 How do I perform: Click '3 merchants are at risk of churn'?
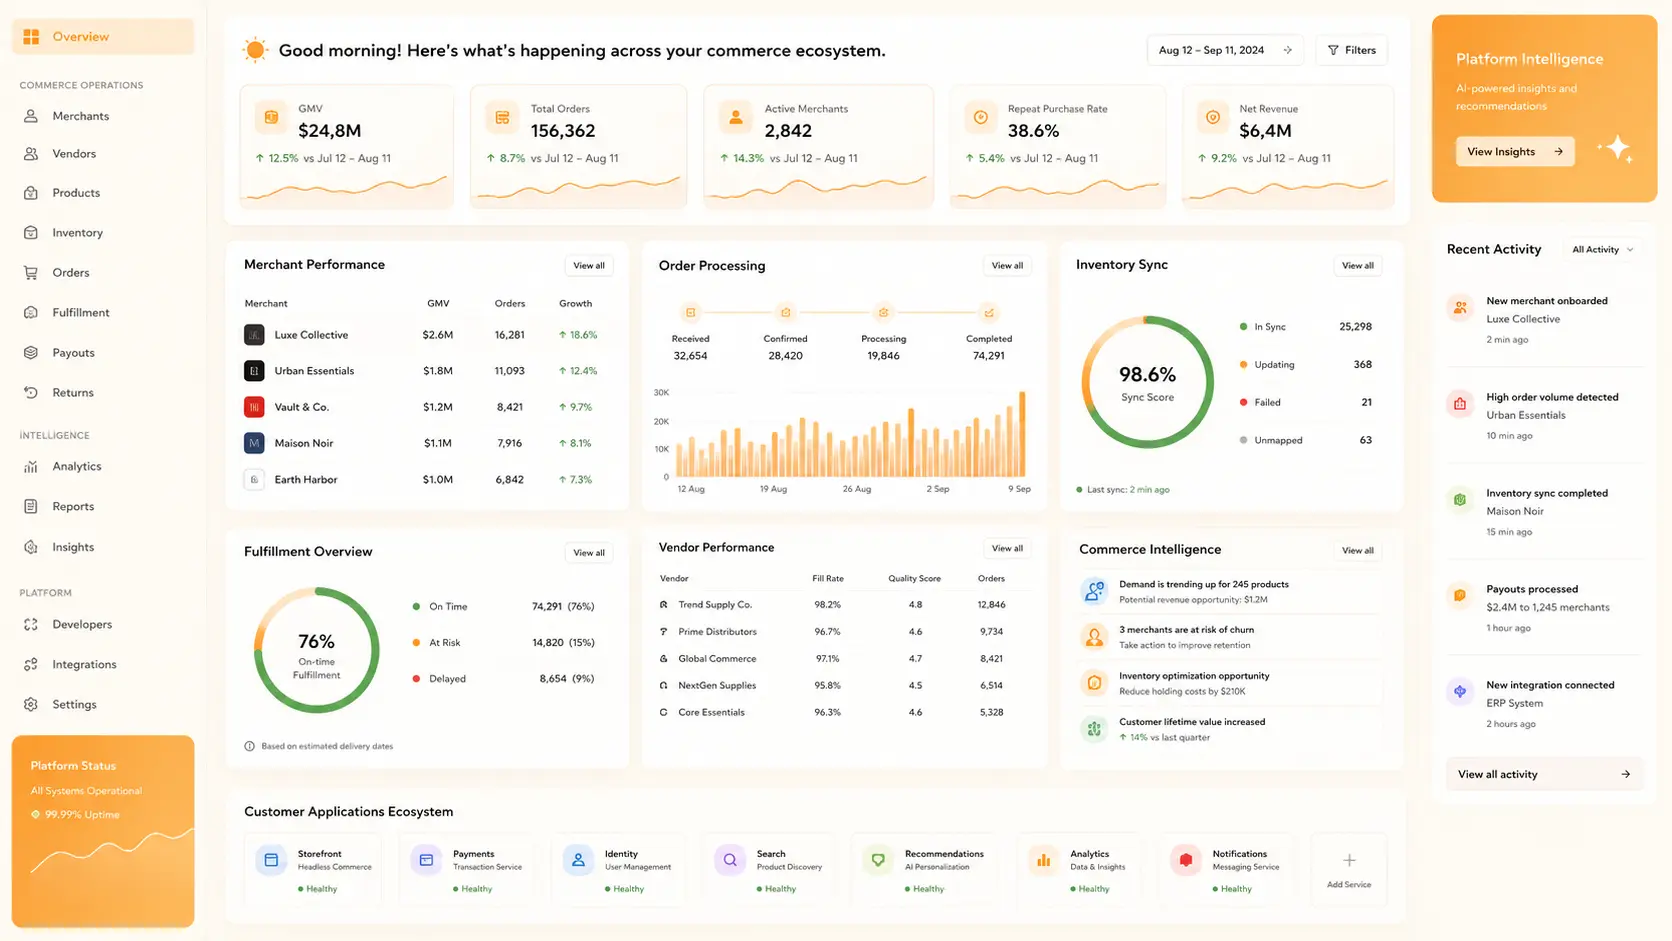click(x=1186, y=630)
